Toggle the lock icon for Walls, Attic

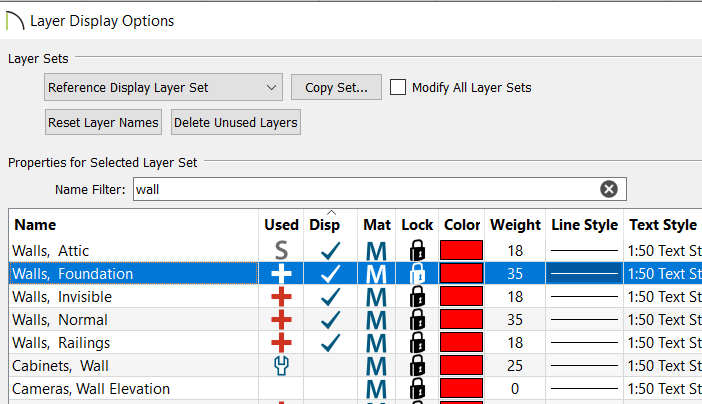[x=417, y=250]
